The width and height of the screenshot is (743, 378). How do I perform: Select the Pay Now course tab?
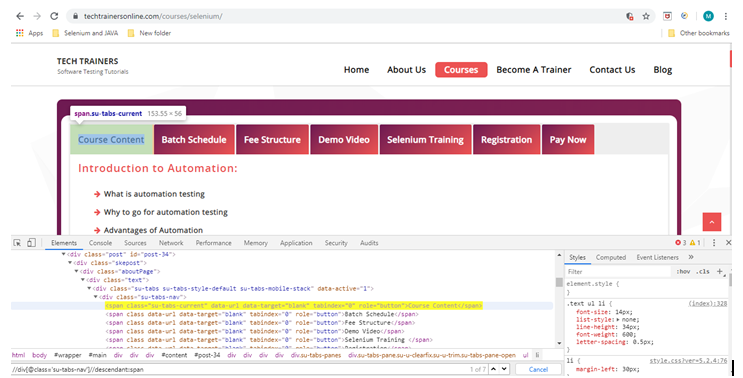(x=568, y=140)
